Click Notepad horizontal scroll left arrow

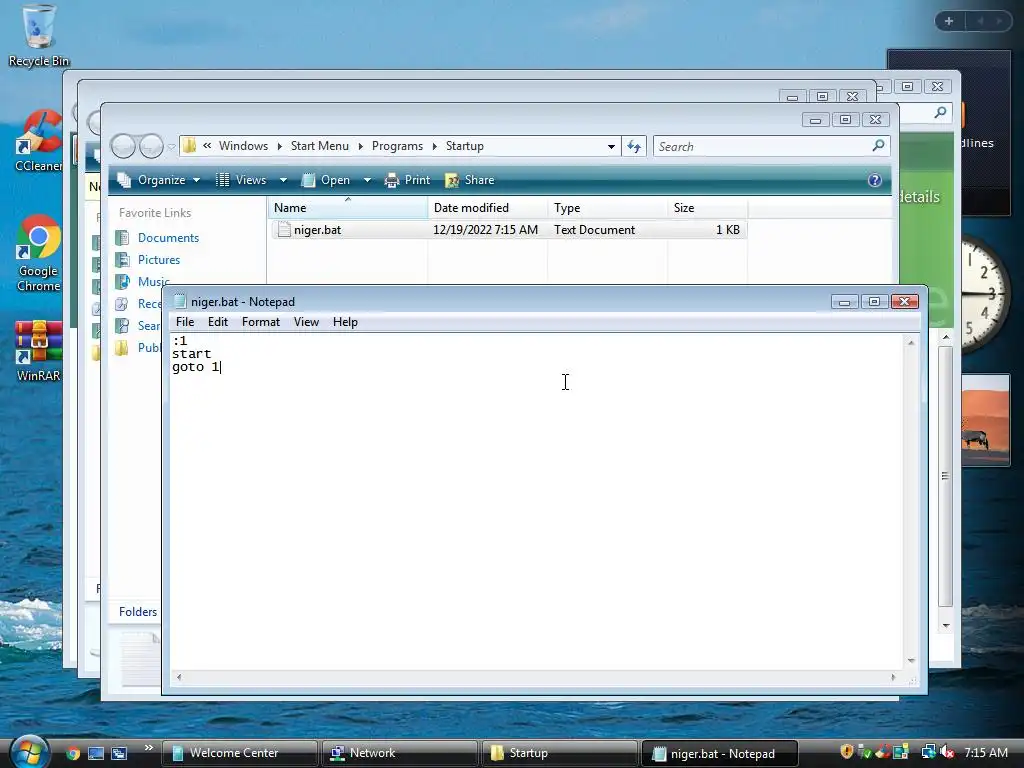click(x=179, y=677)
